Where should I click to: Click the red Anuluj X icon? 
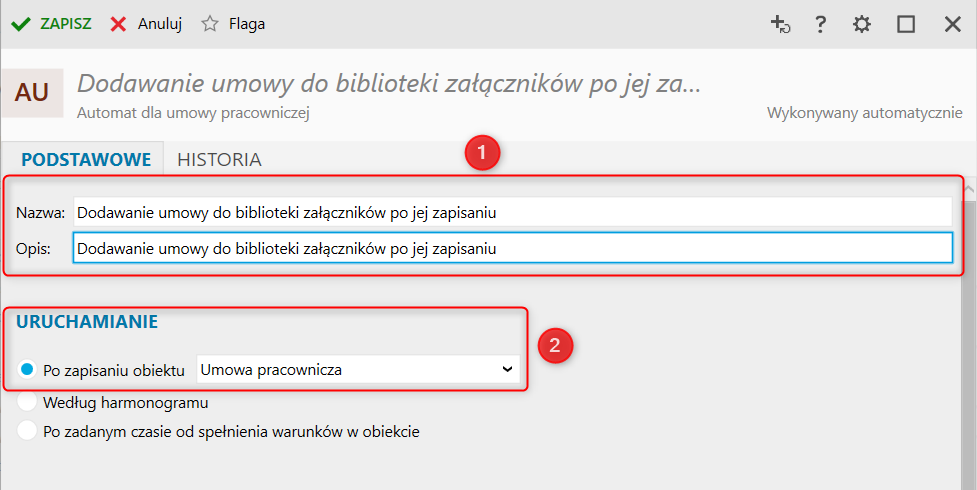[x=119, y=24]
